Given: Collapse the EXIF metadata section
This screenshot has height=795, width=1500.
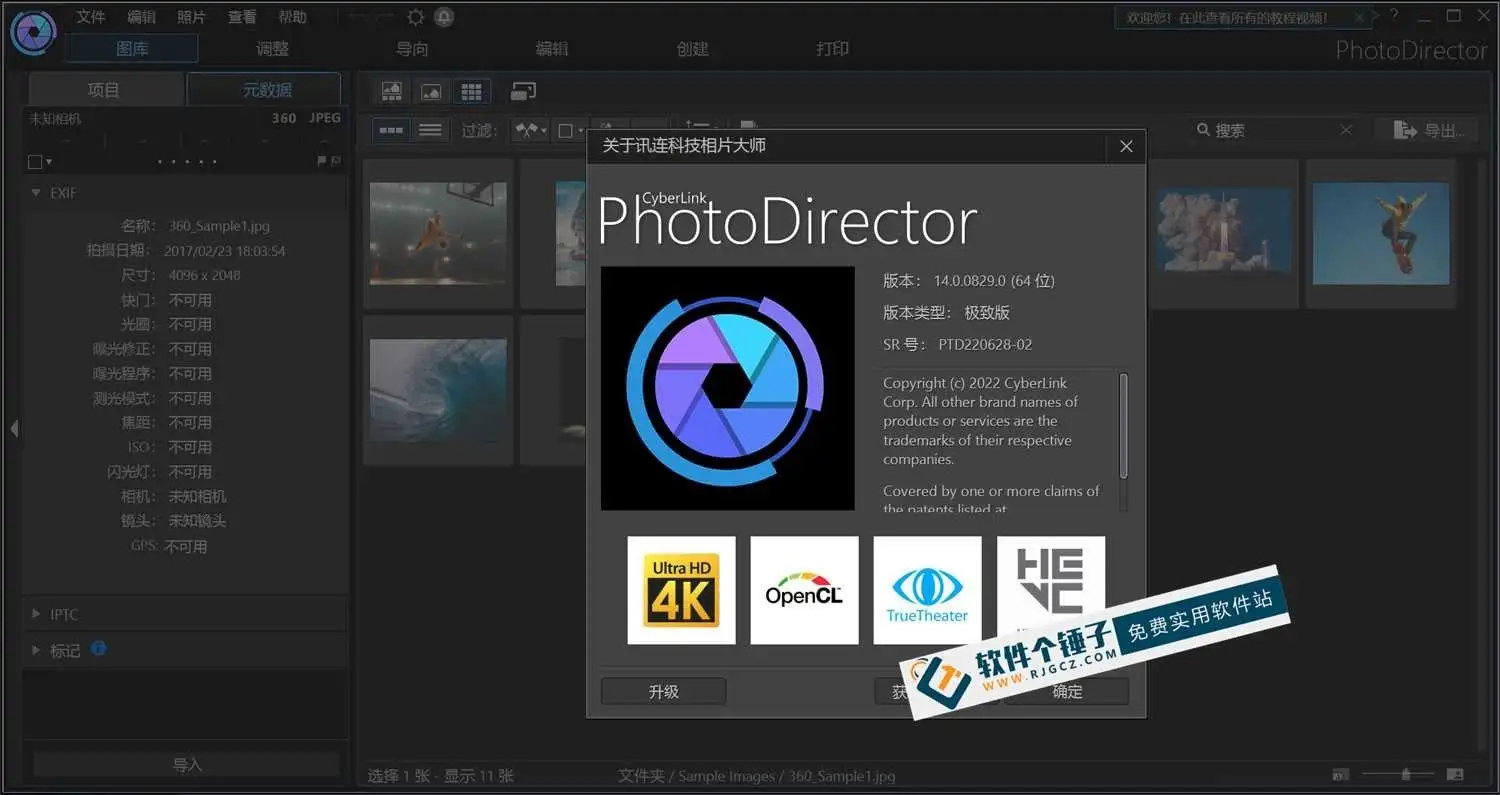Looking at the screenshot, I should pyautogui.click(x=37, y=192).
